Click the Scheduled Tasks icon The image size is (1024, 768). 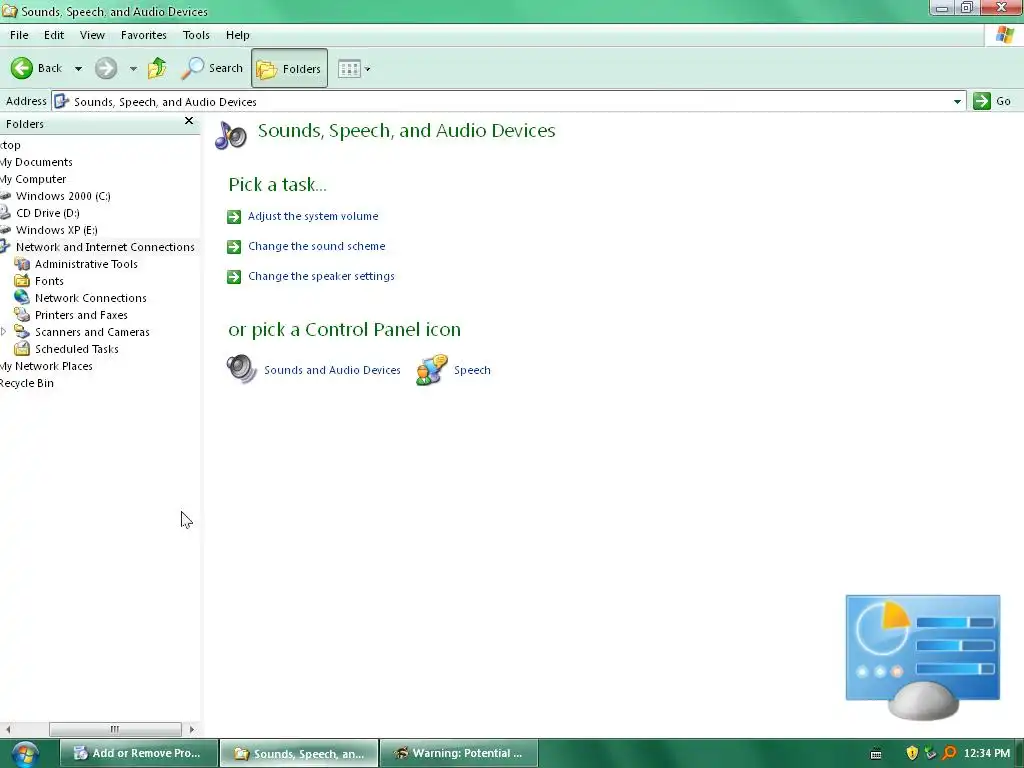tap(22, 349)
